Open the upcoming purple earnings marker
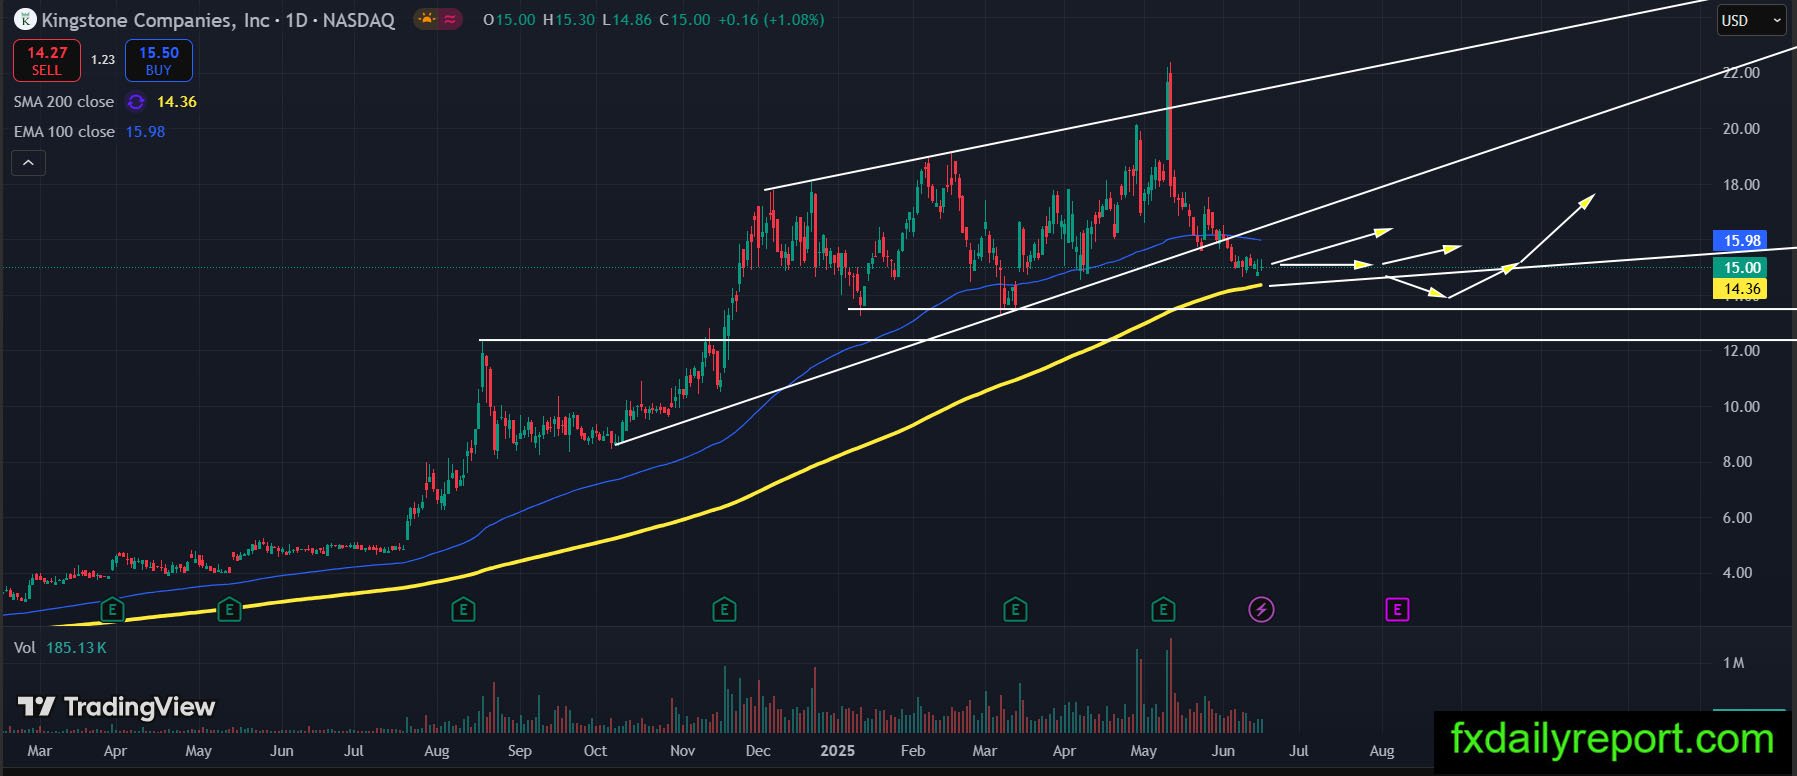Viewport: 1797px width, 776px height. 1397,609
